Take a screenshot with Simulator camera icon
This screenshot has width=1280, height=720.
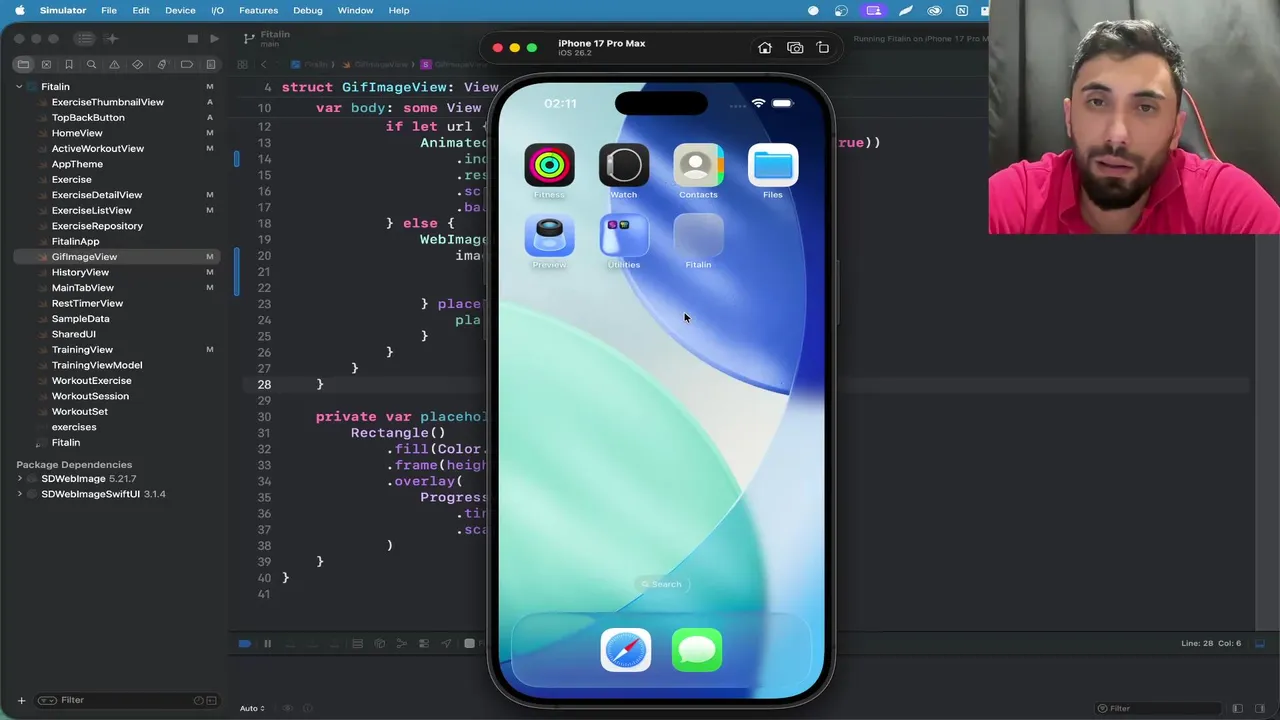(795, 48)
